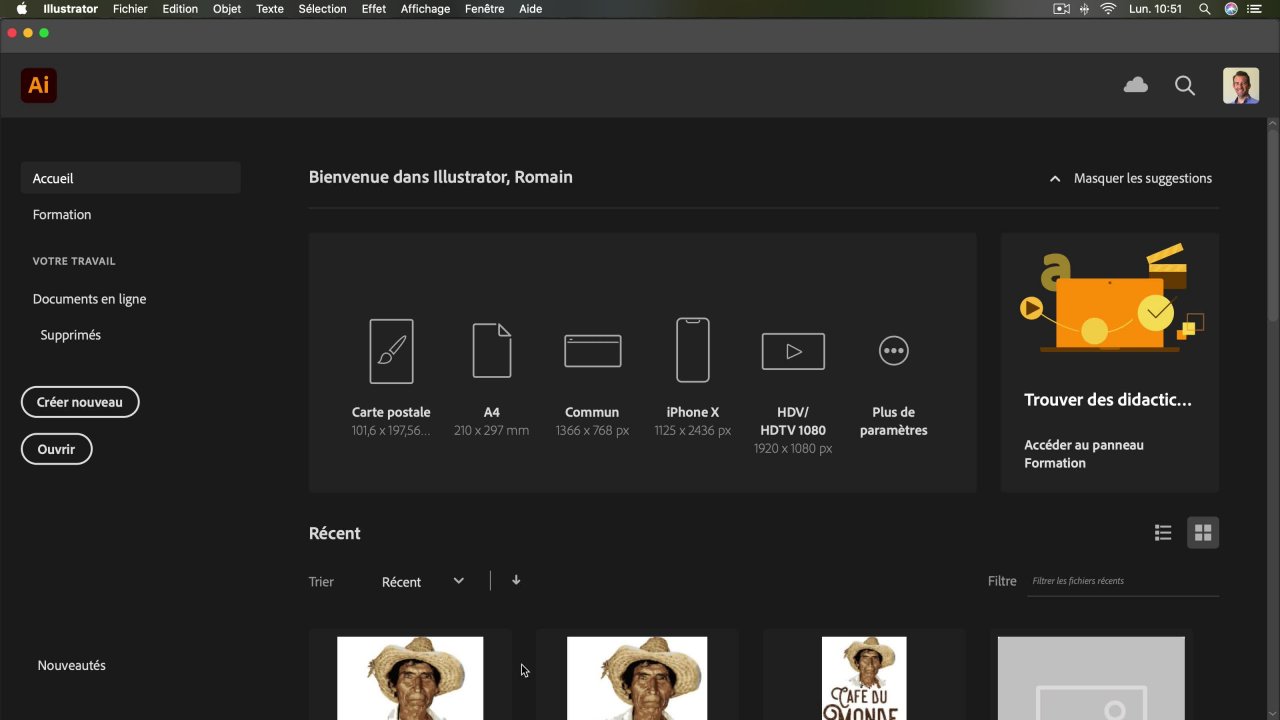This screenshot has height=720, width=1280.
Task: Choose the Commun web preset icon
Action: click(x=592, y=351)
